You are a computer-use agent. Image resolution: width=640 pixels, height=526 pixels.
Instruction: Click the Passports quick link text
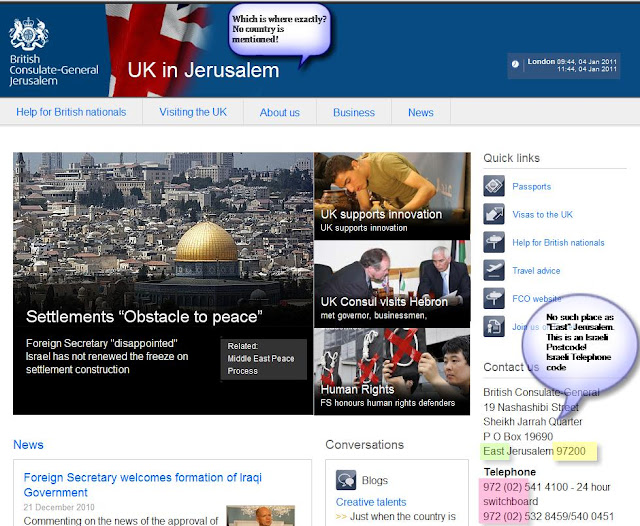531,186
